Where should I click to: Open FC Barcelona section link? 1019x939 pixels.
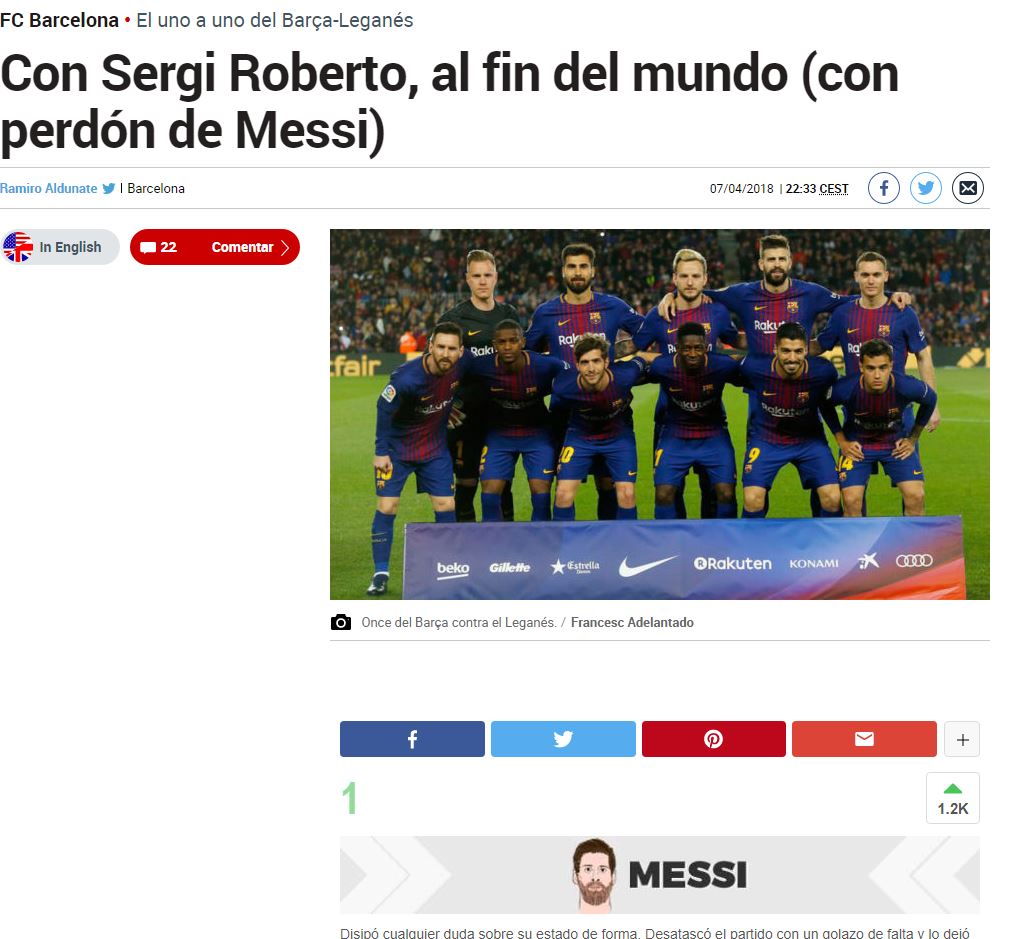[x=59, y=20]
